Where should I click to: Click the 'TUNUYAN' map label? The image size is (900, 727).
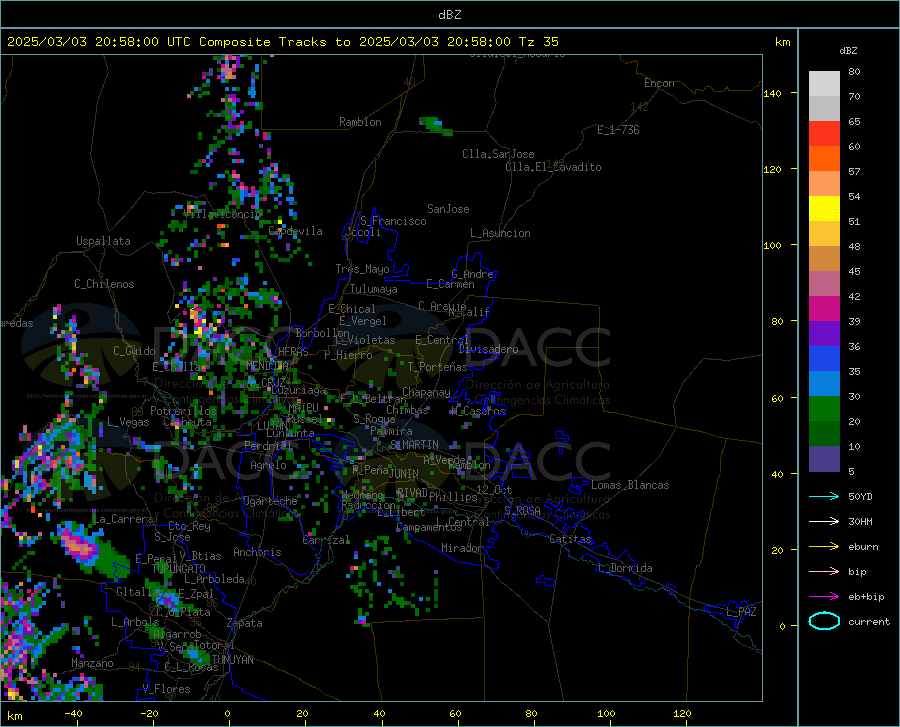pos(232,660)
